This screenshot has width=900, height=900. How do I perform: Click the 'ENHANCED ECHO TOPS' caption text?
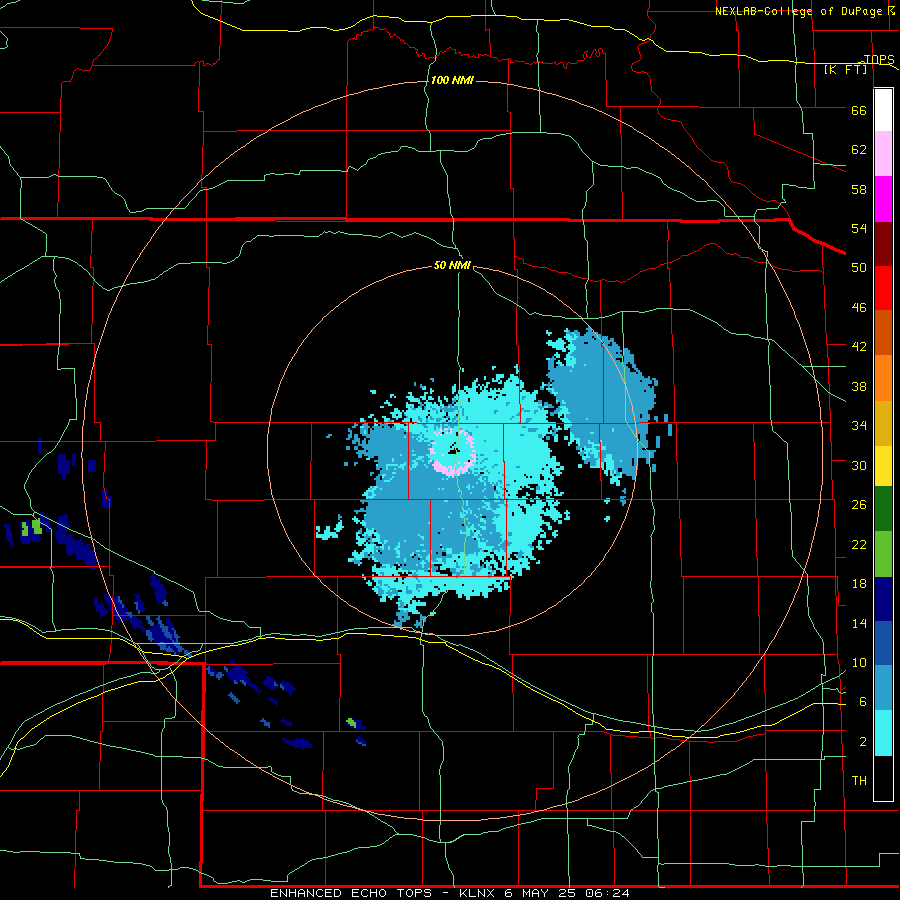(351, 893)
